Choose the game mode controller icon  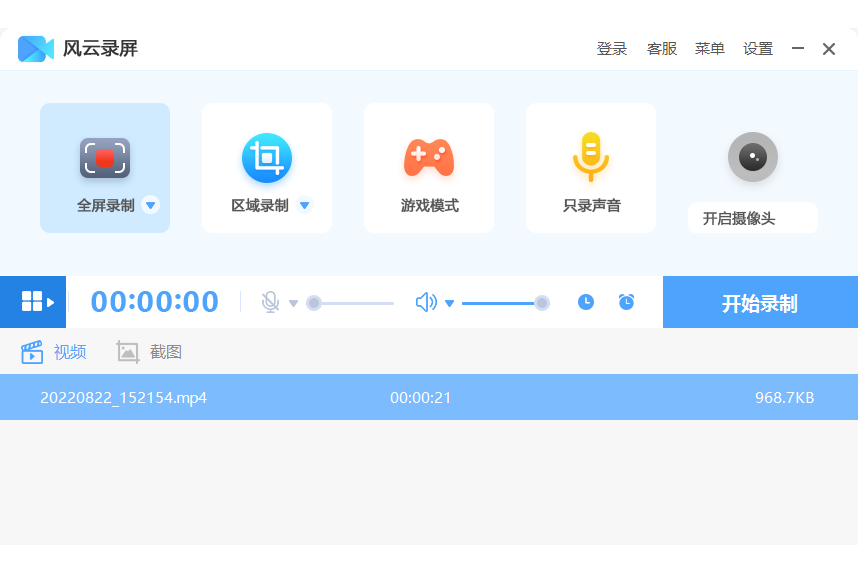[x=429, y=158]
